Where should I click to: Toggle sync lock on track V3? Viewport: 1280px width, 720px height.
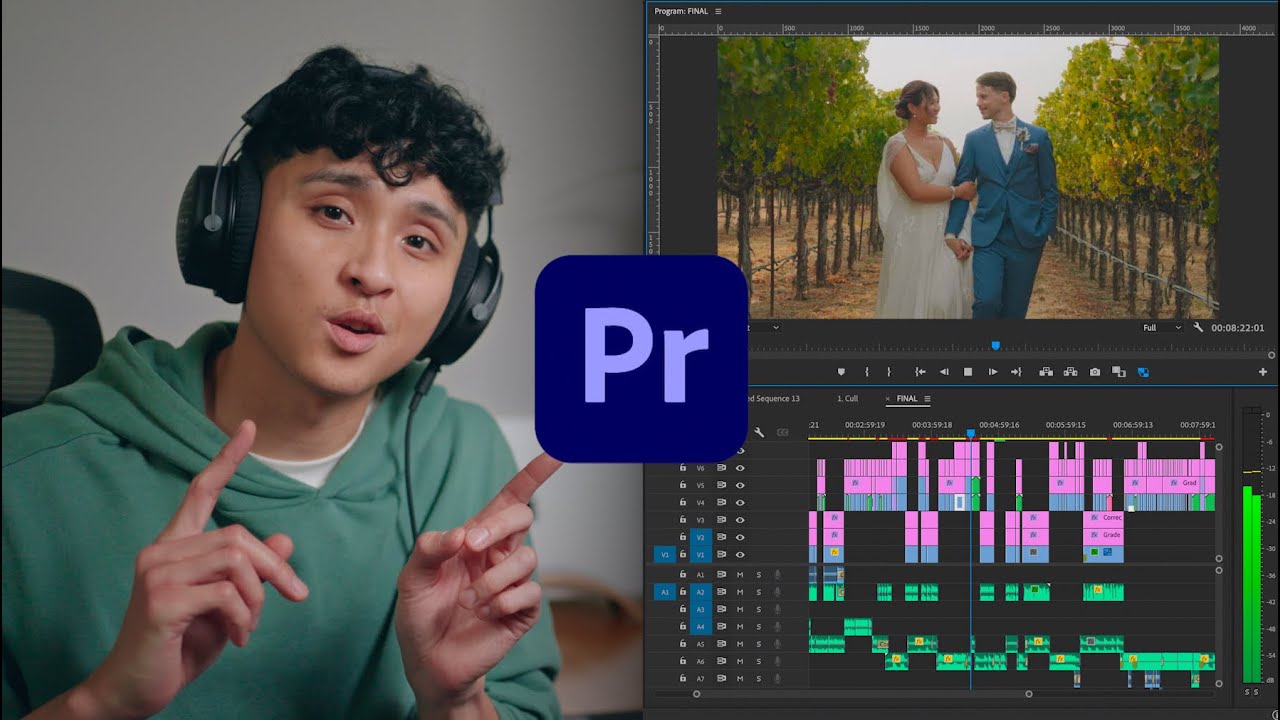click(721, 519)
